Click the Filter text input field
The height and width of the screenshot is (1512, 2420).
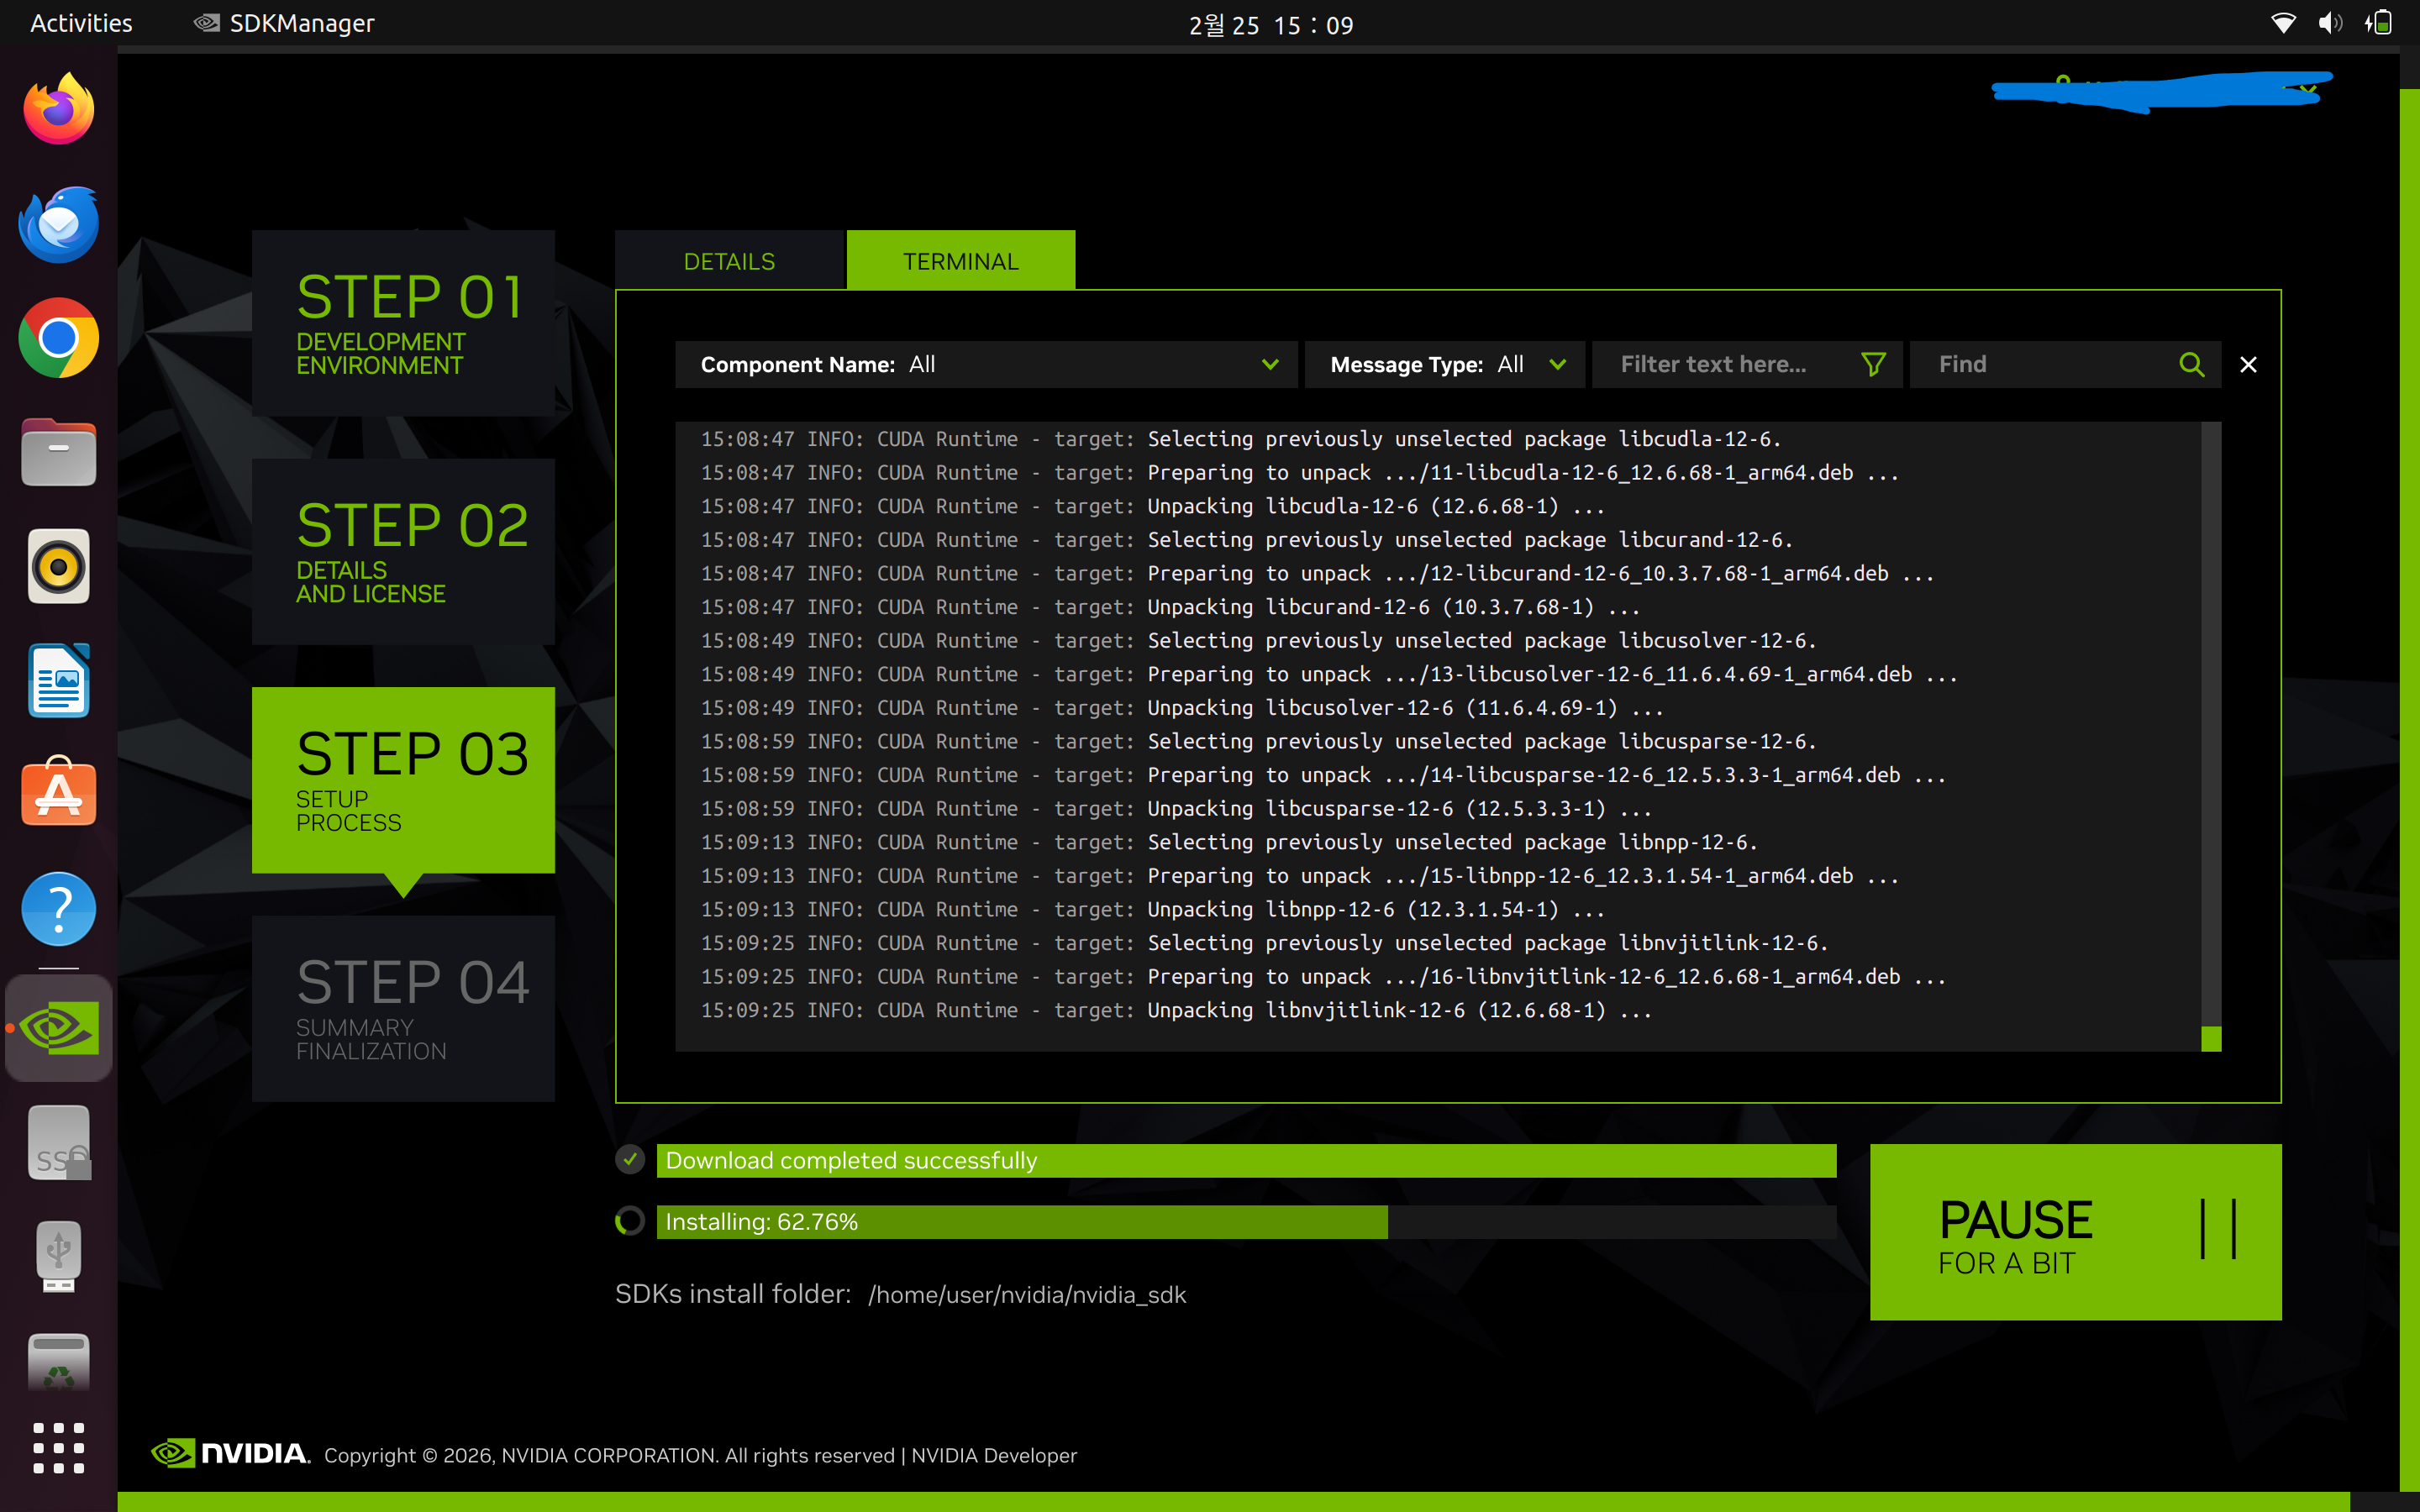click(x=1730, y=364)
